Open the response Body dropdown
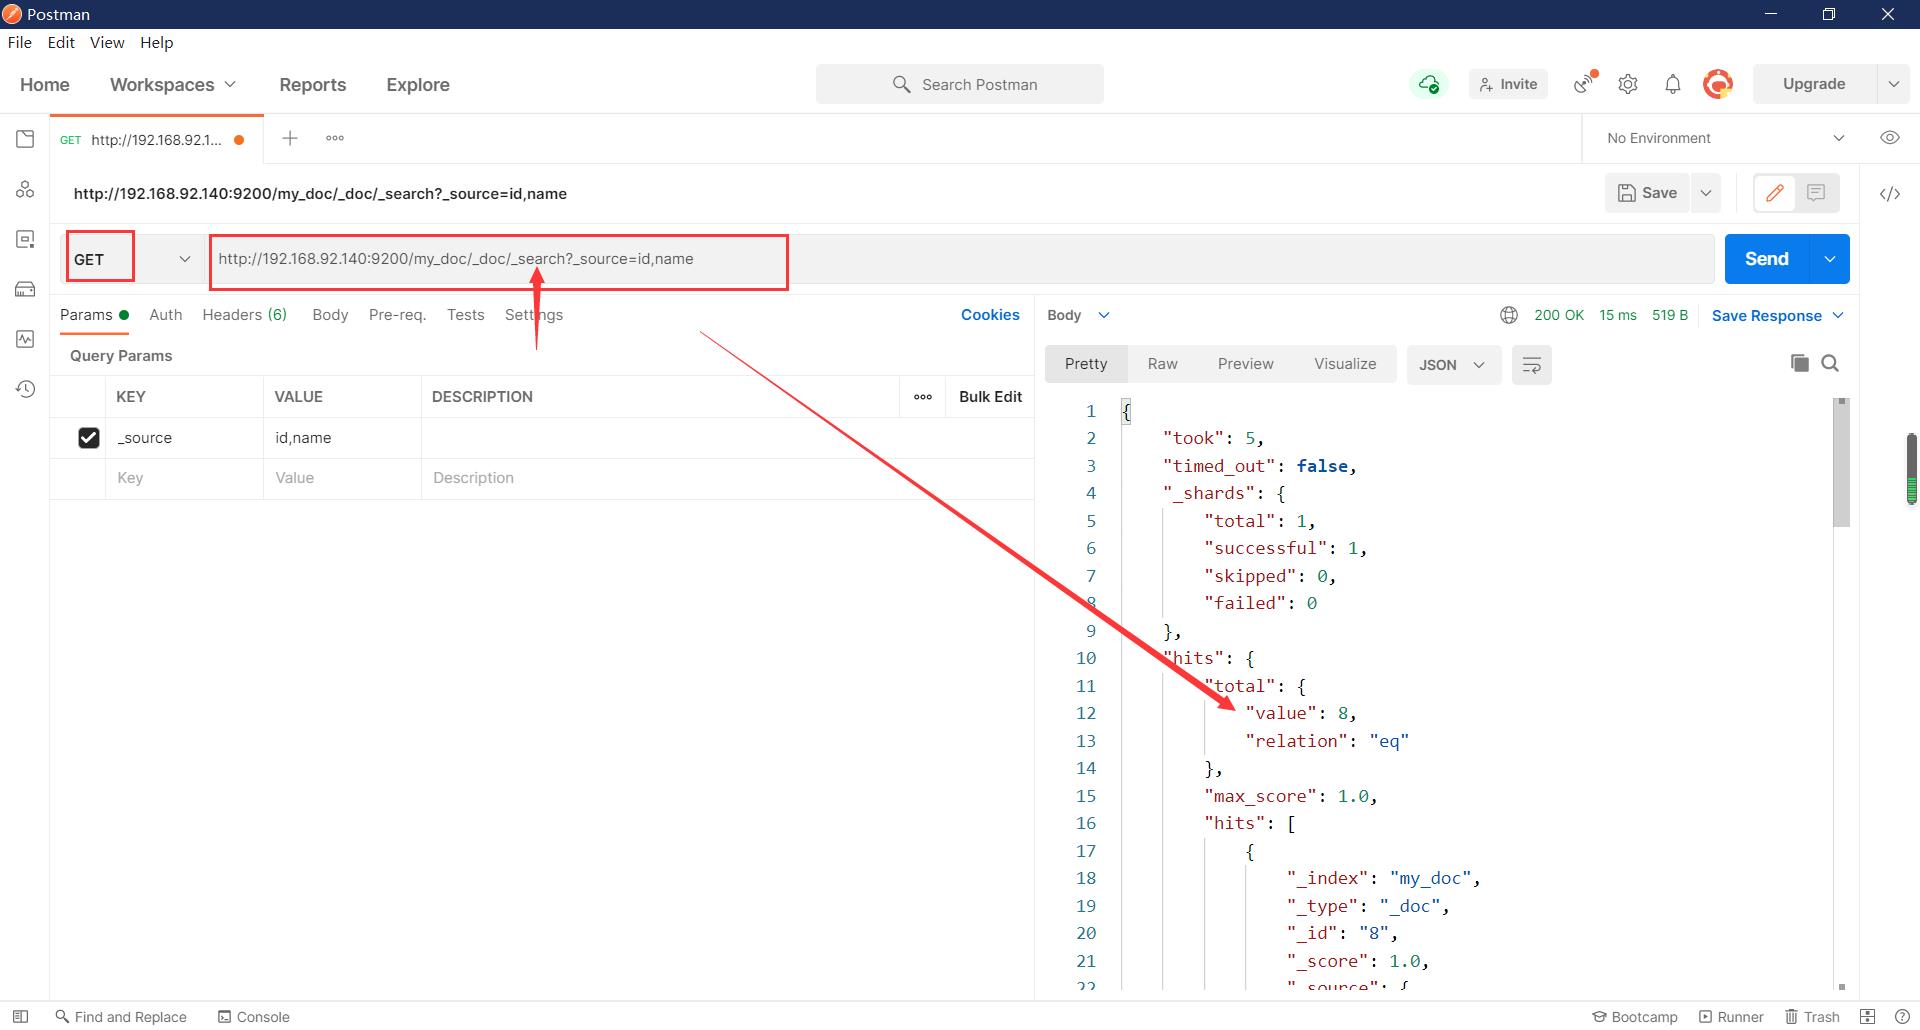This screenshot has width=1920, height=1030. click(1078, 315)
